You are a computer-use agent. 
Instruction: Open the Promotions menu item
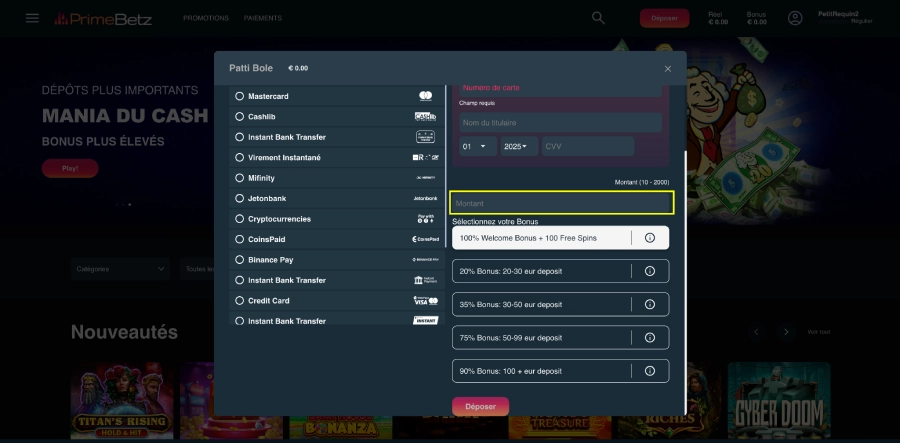click(x=206, y=18)
